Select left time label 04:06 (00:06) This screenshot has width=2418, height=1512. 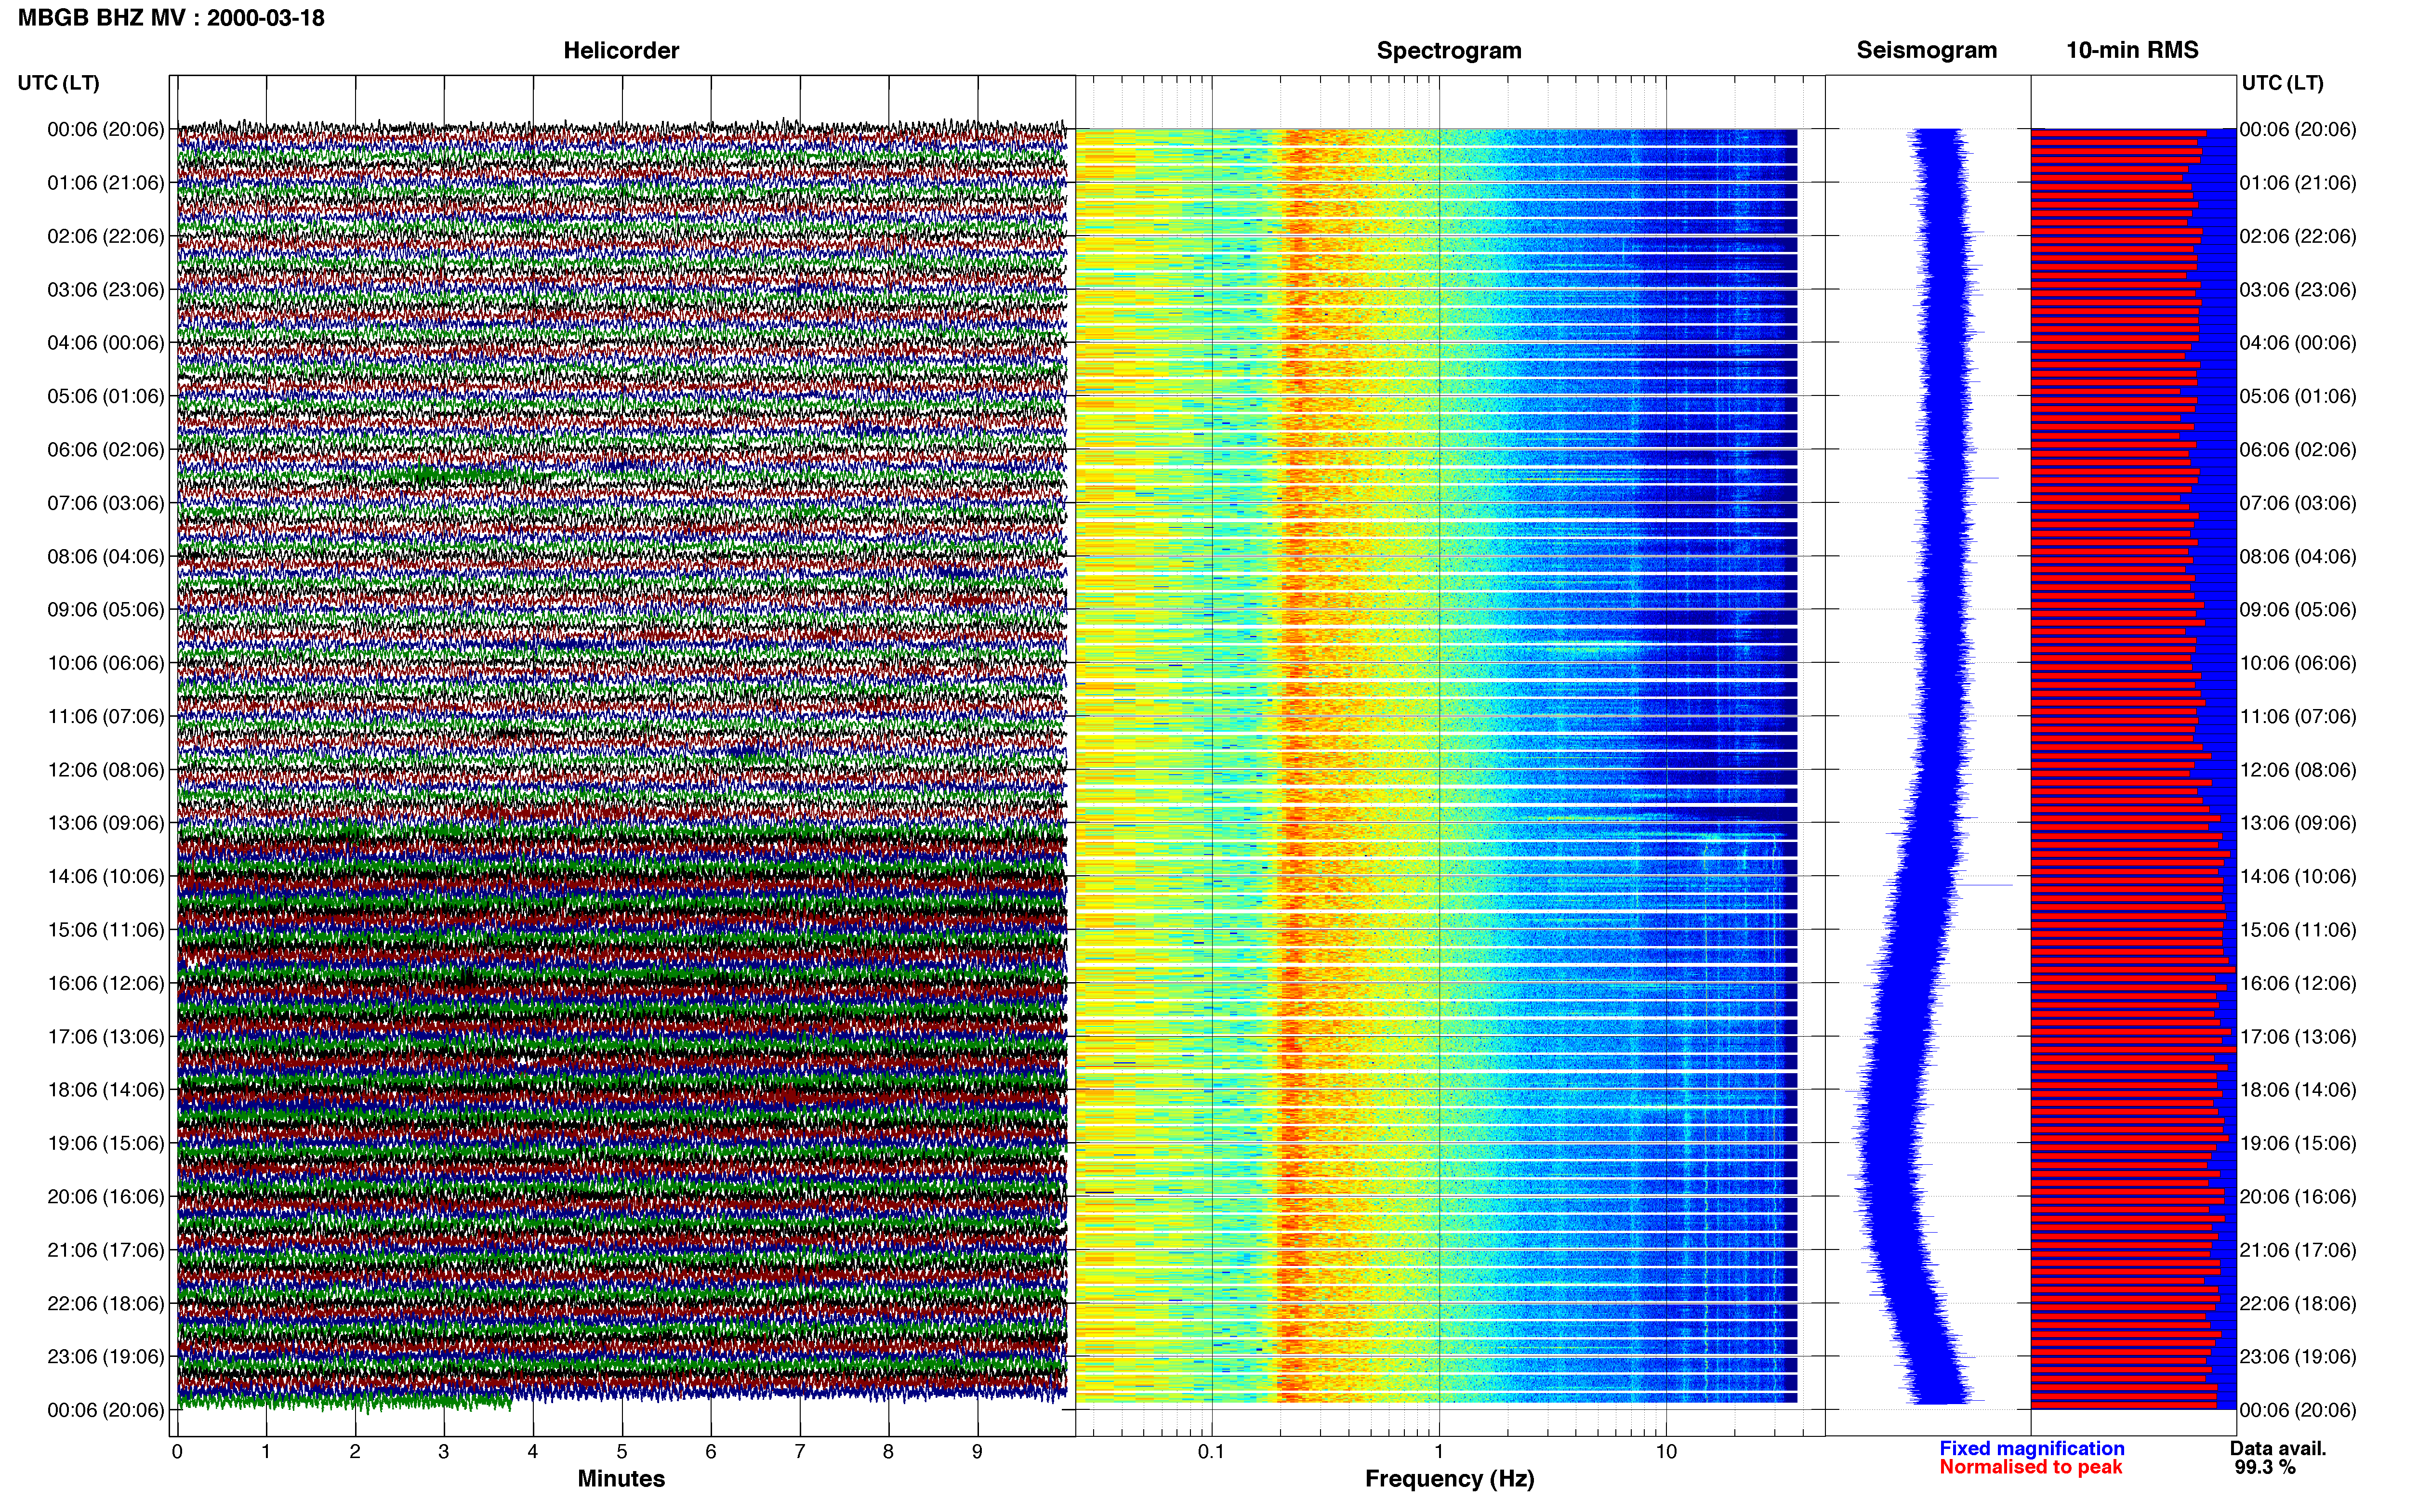pos(106,343)
